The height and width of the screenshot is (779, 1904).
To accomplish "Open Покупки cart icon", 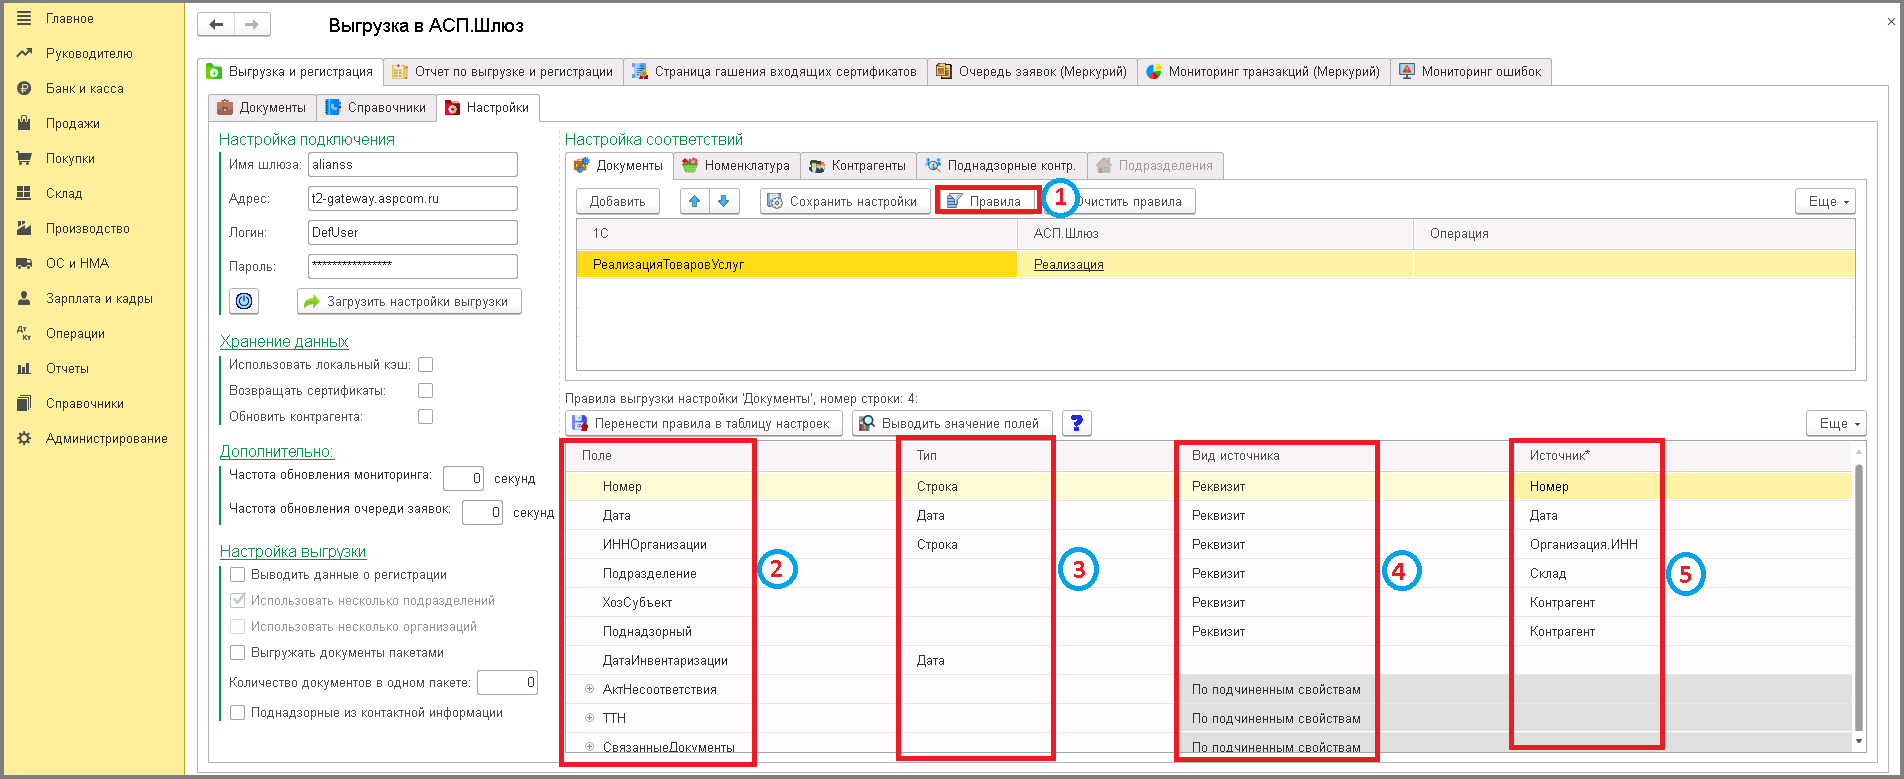I will [24, 158].
